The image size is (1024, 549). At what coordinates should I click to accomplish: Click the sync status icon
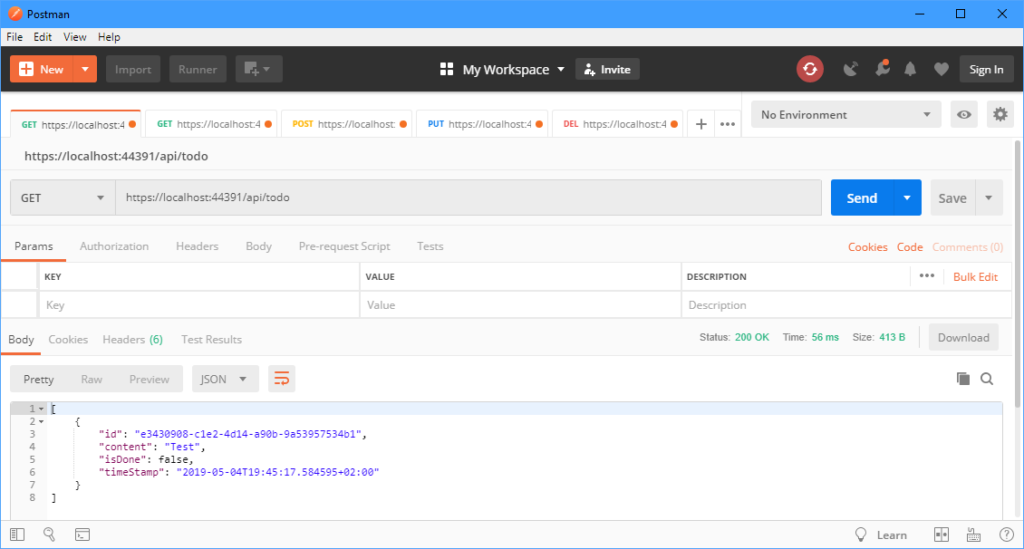click(809, 69)
